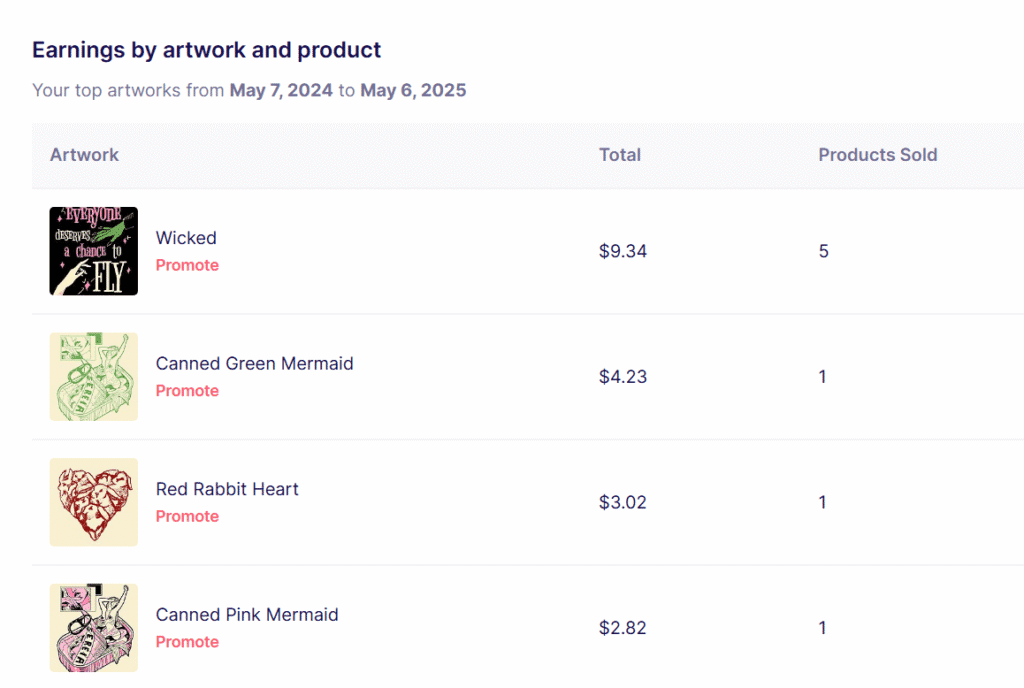Sort by the Products Sold column header
The height and width of the screenshot is (688, 1024).
[x=878, y=155]
